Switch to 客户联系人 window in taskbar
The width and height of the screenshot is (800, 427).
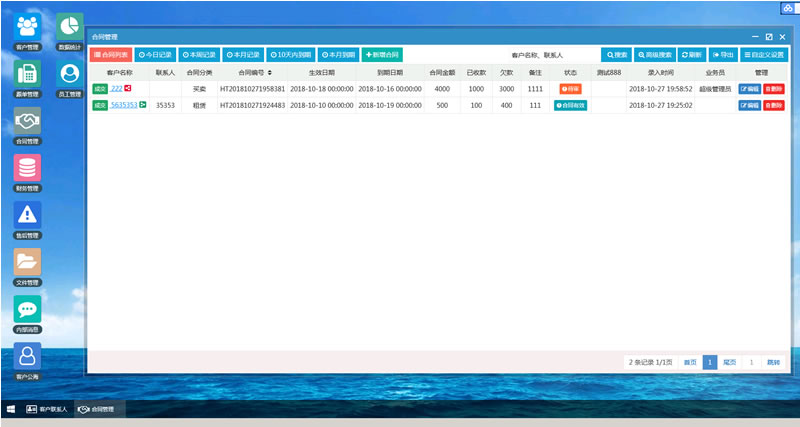coord(49,409)
